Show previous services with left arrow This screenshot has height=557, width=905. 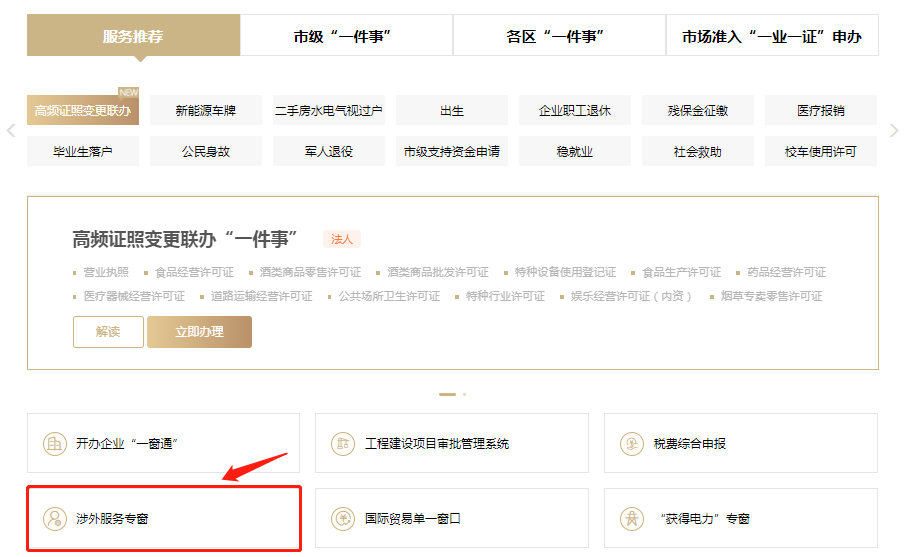10,130
